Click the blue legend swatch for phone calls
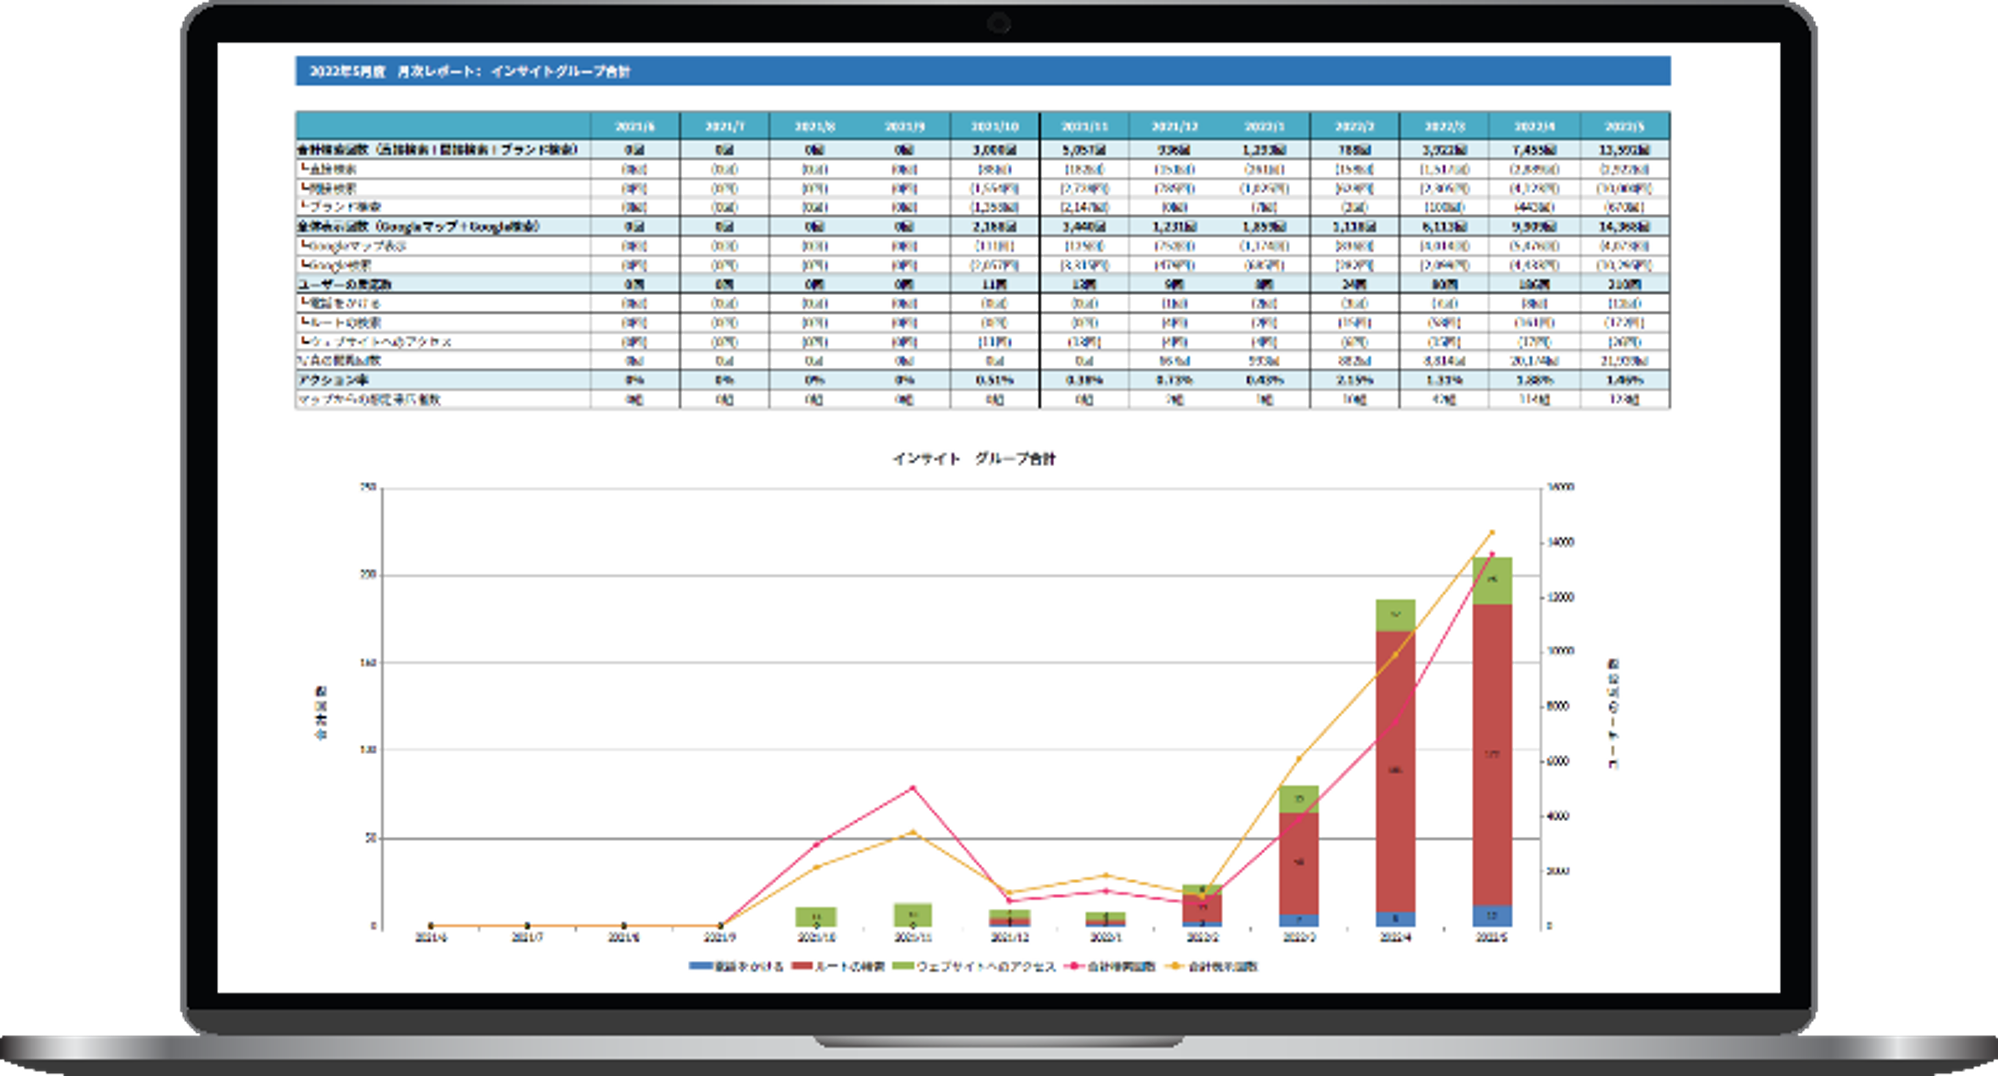The height and width of the screenshot is (1076, 1998). pos(700,966)
